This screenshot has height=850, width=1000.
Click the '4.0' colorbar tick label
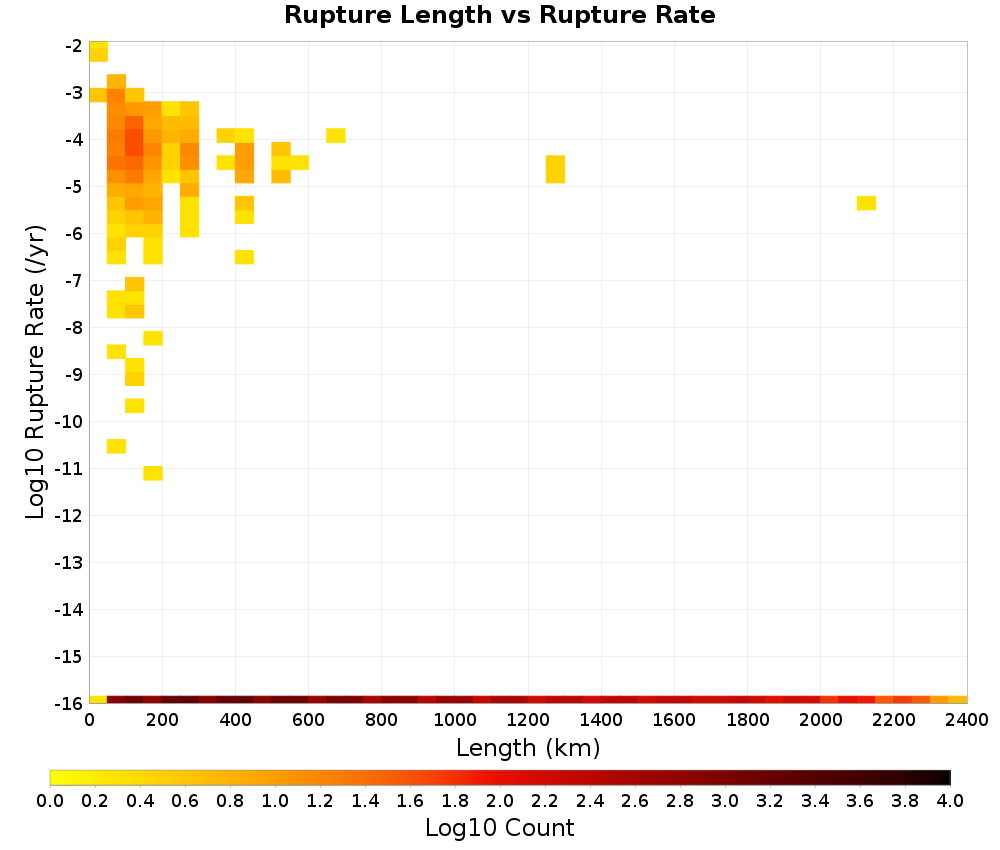click(950, 800)
